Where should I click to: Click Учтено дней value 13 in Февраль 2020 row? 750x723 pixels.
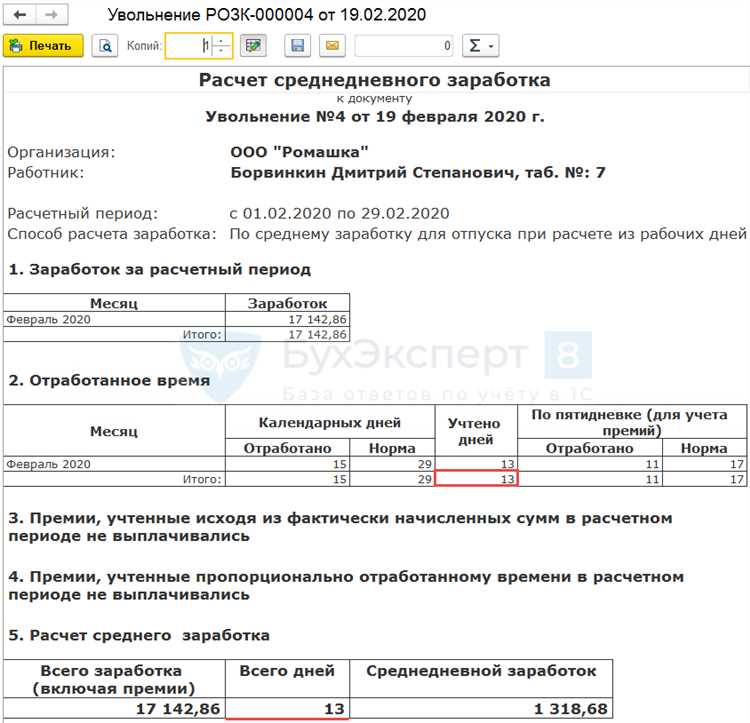(476, 464)
